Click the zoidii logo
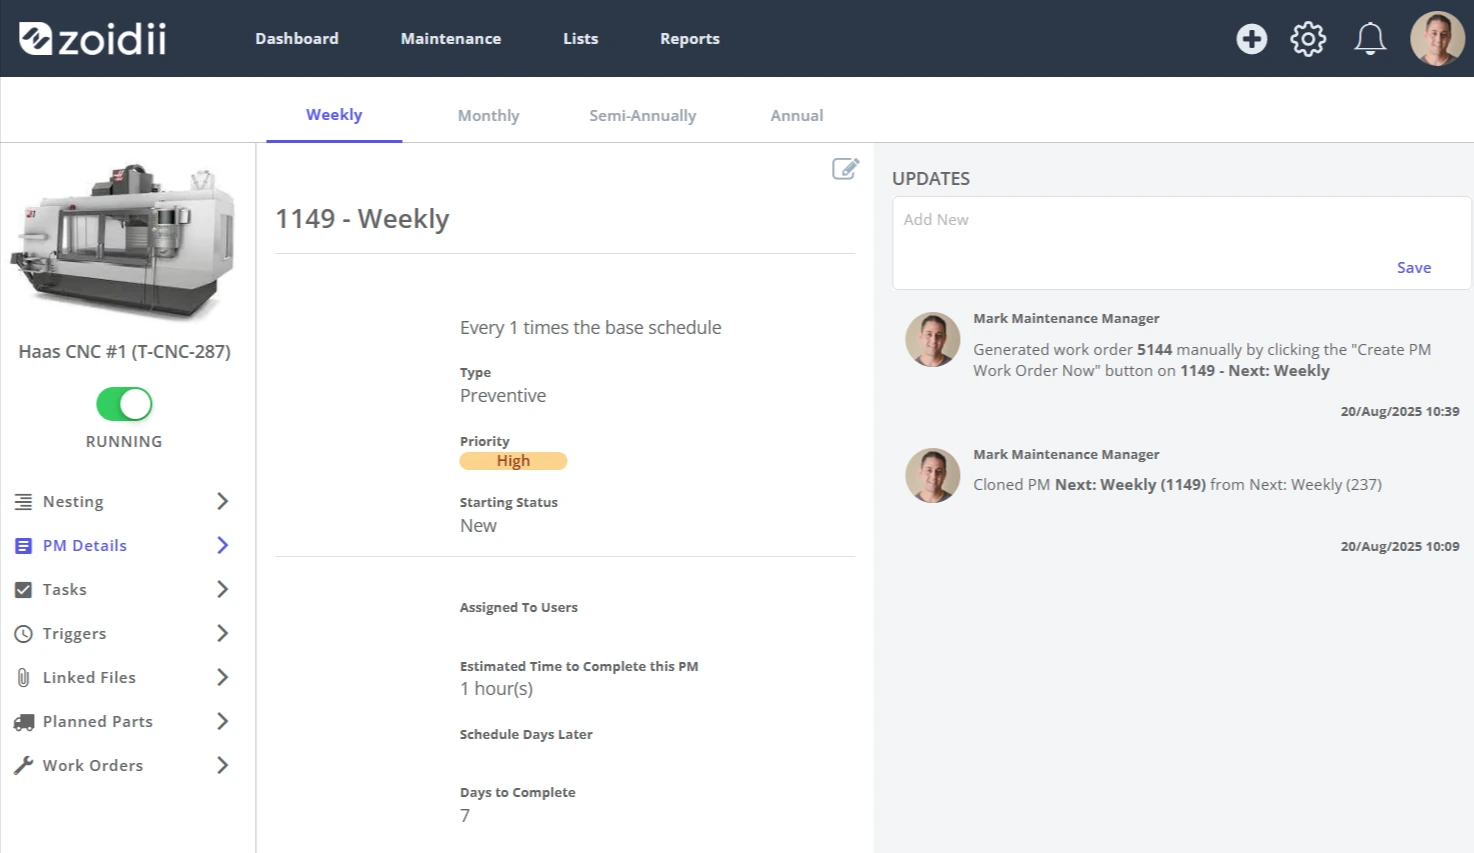This screenshot has height=853, width=1474. click(x=92, y=39)
